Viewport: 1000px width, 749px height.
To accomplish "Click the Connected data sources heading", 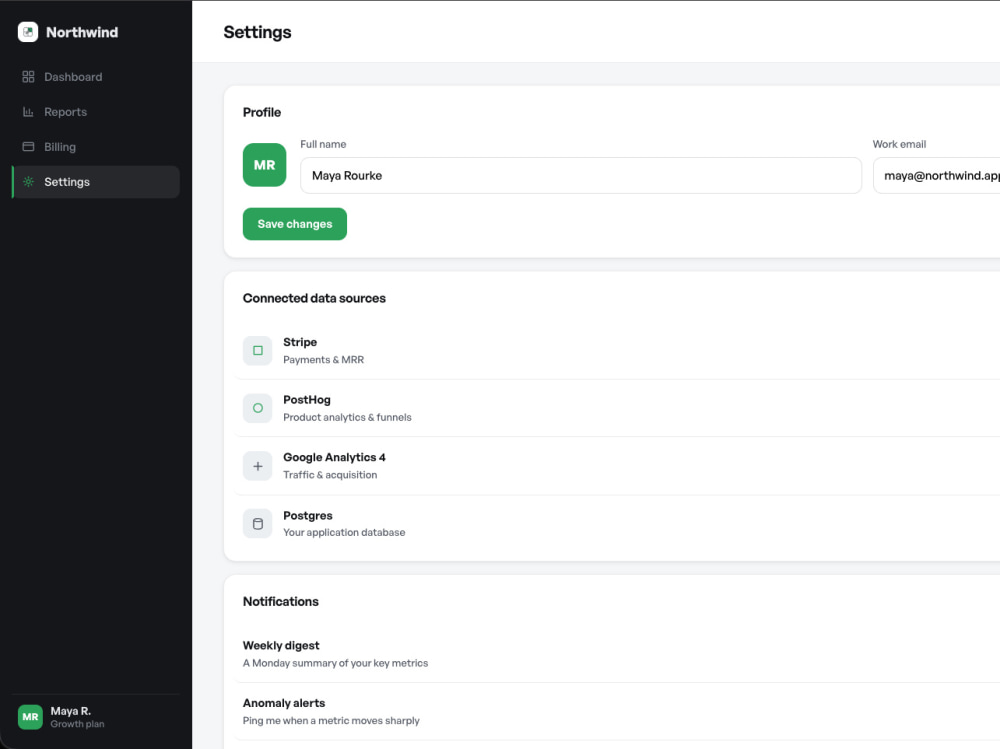I will point(314,298).
